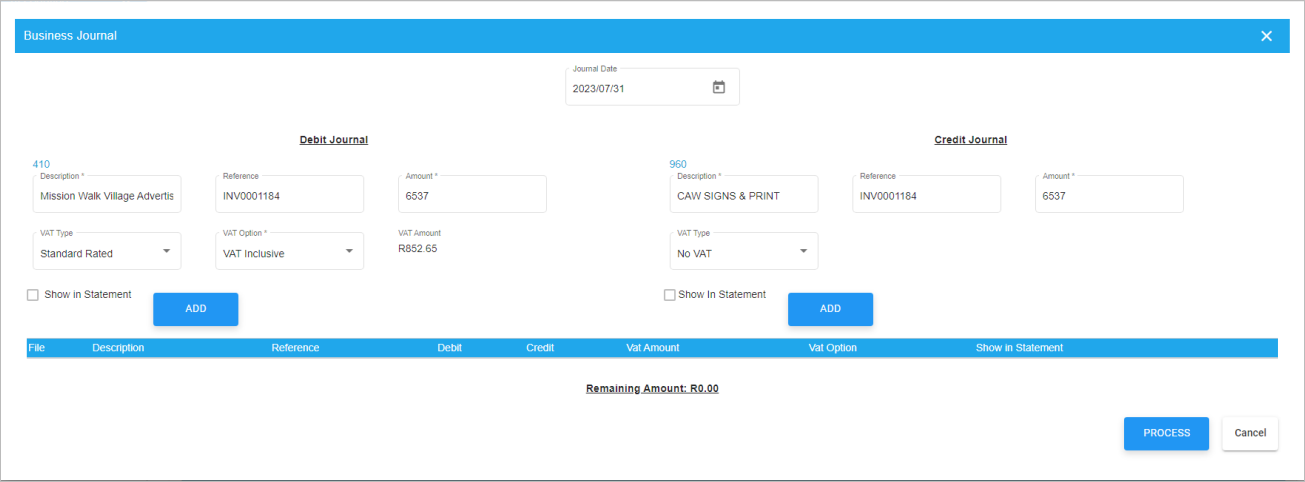Image resolution: width=1305 pixels, height=482 pixels.
Task: Focus the debit Description field
Action: (x=107, y=196)
